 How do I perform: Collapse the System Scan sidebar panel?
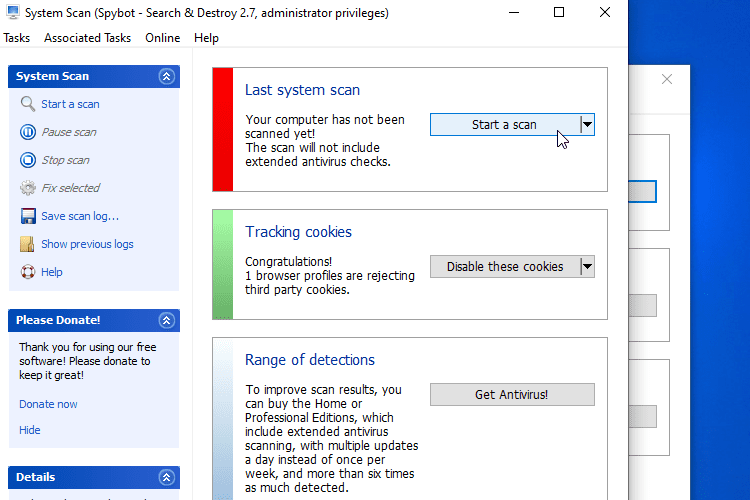pos(166,77)
